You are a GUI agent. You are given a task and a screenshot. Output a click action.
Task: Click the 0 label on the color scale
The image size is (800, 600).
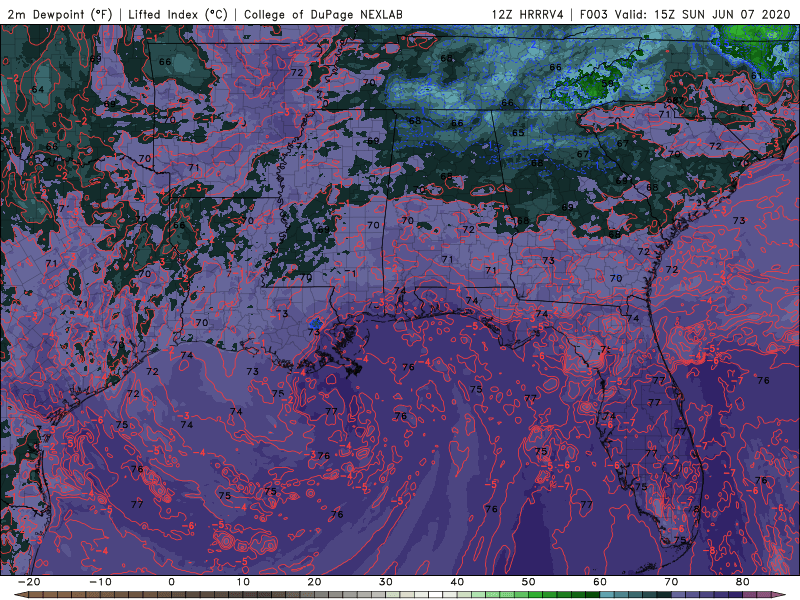pos(171,582)
